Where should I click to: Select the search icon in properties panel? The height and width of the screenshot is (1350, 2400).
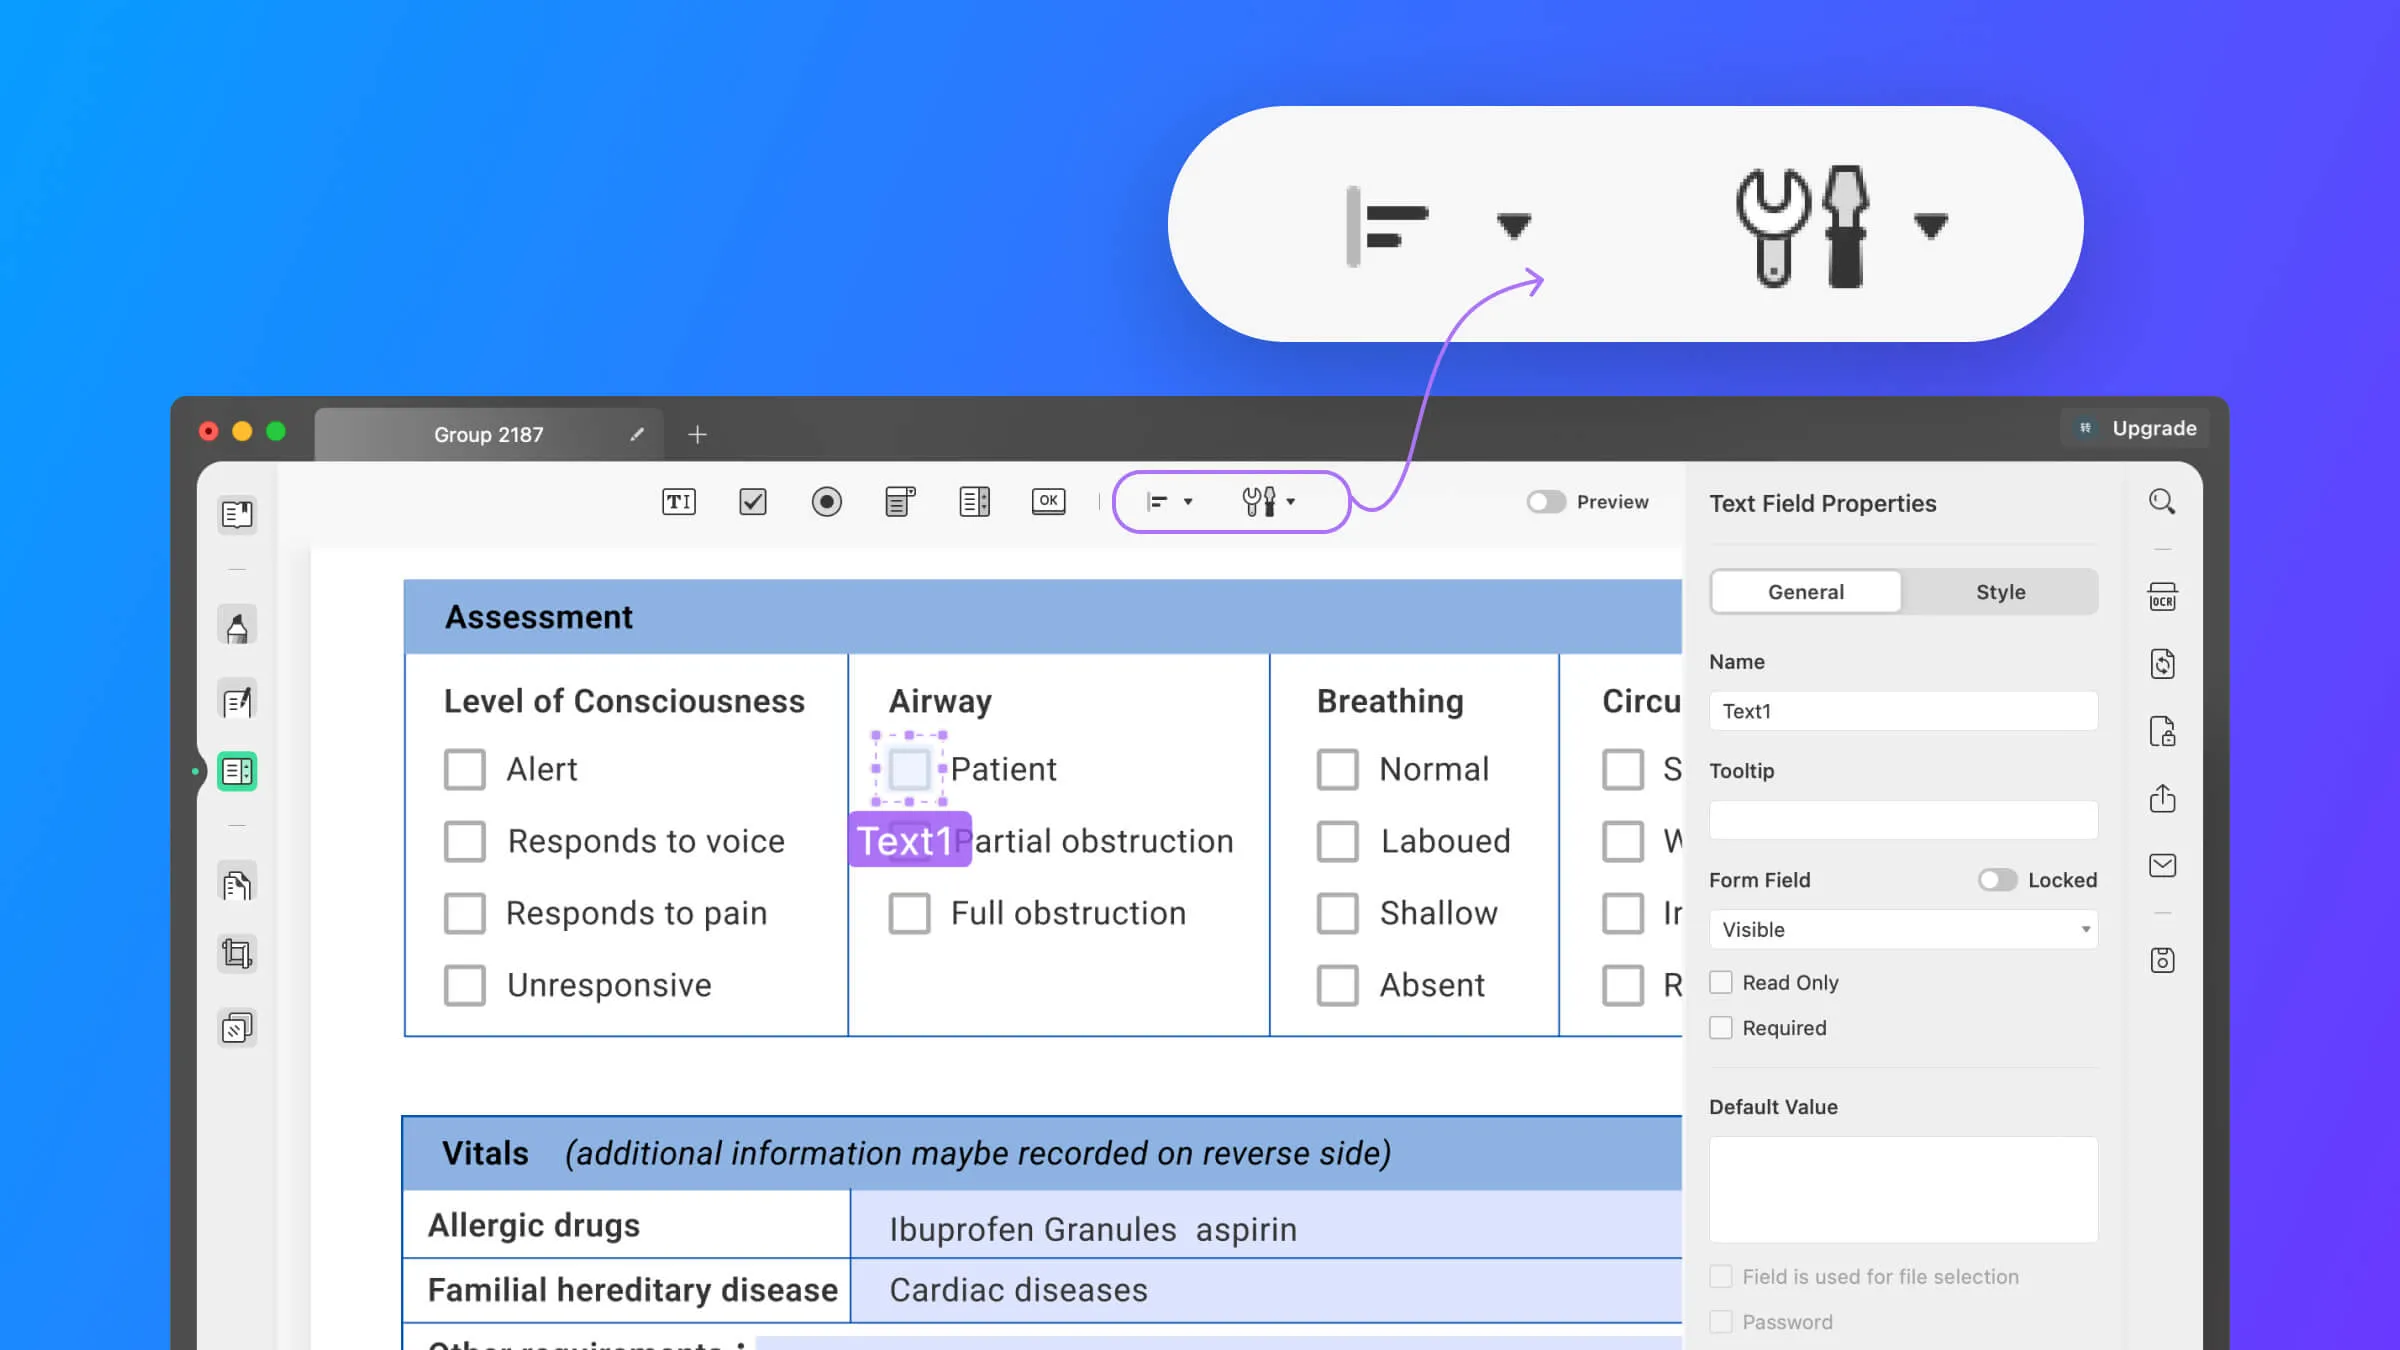2161,501
